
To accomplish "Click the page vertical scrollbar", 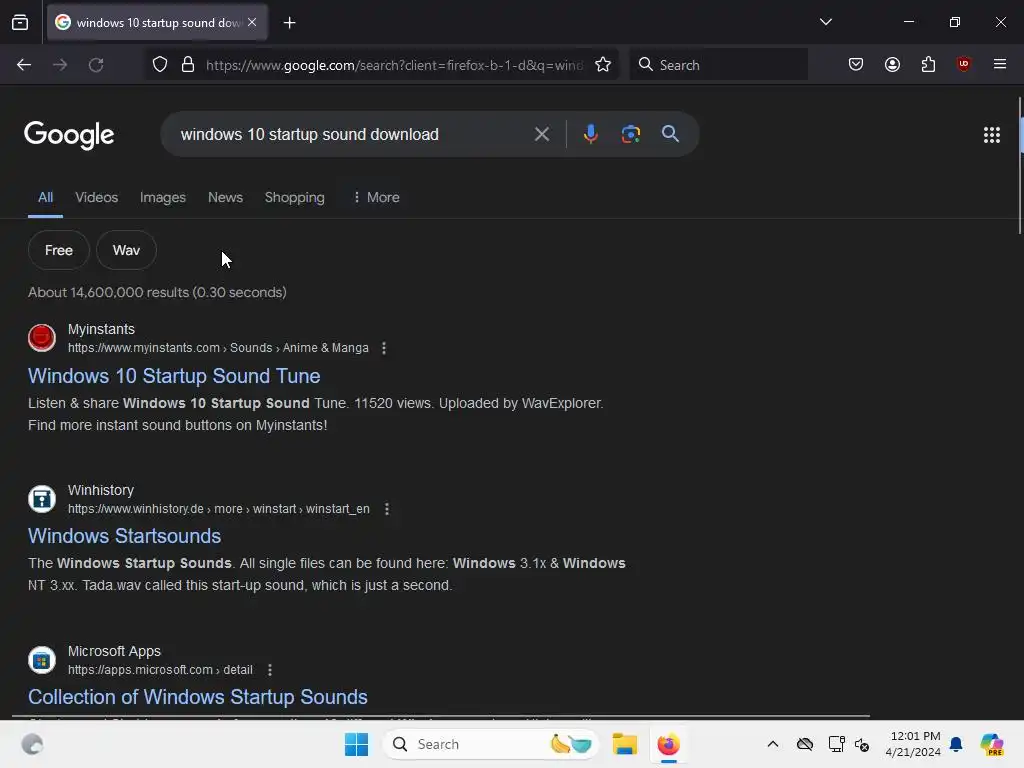I will [x=1020, y=165].
